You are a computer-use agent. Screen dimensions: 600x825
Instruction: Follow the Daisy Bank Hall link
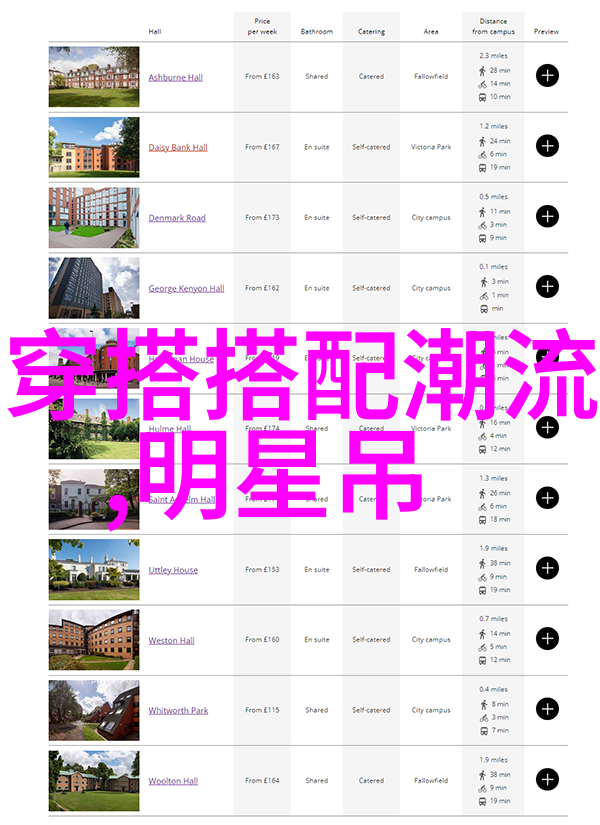click(x=178, y=148)
